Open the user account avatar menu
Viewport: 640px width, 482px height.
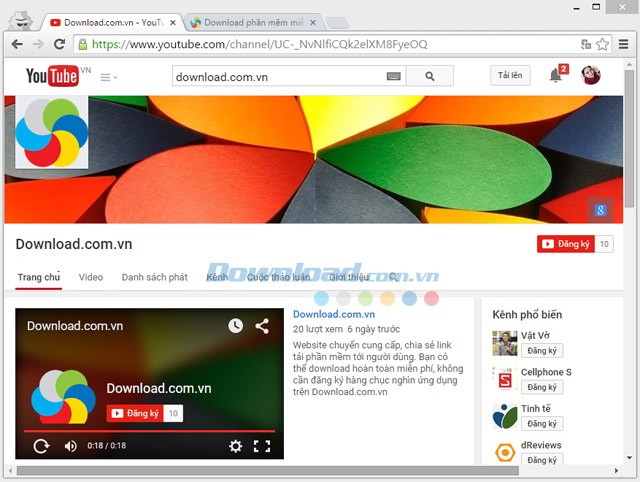click(x=591, y=76)
